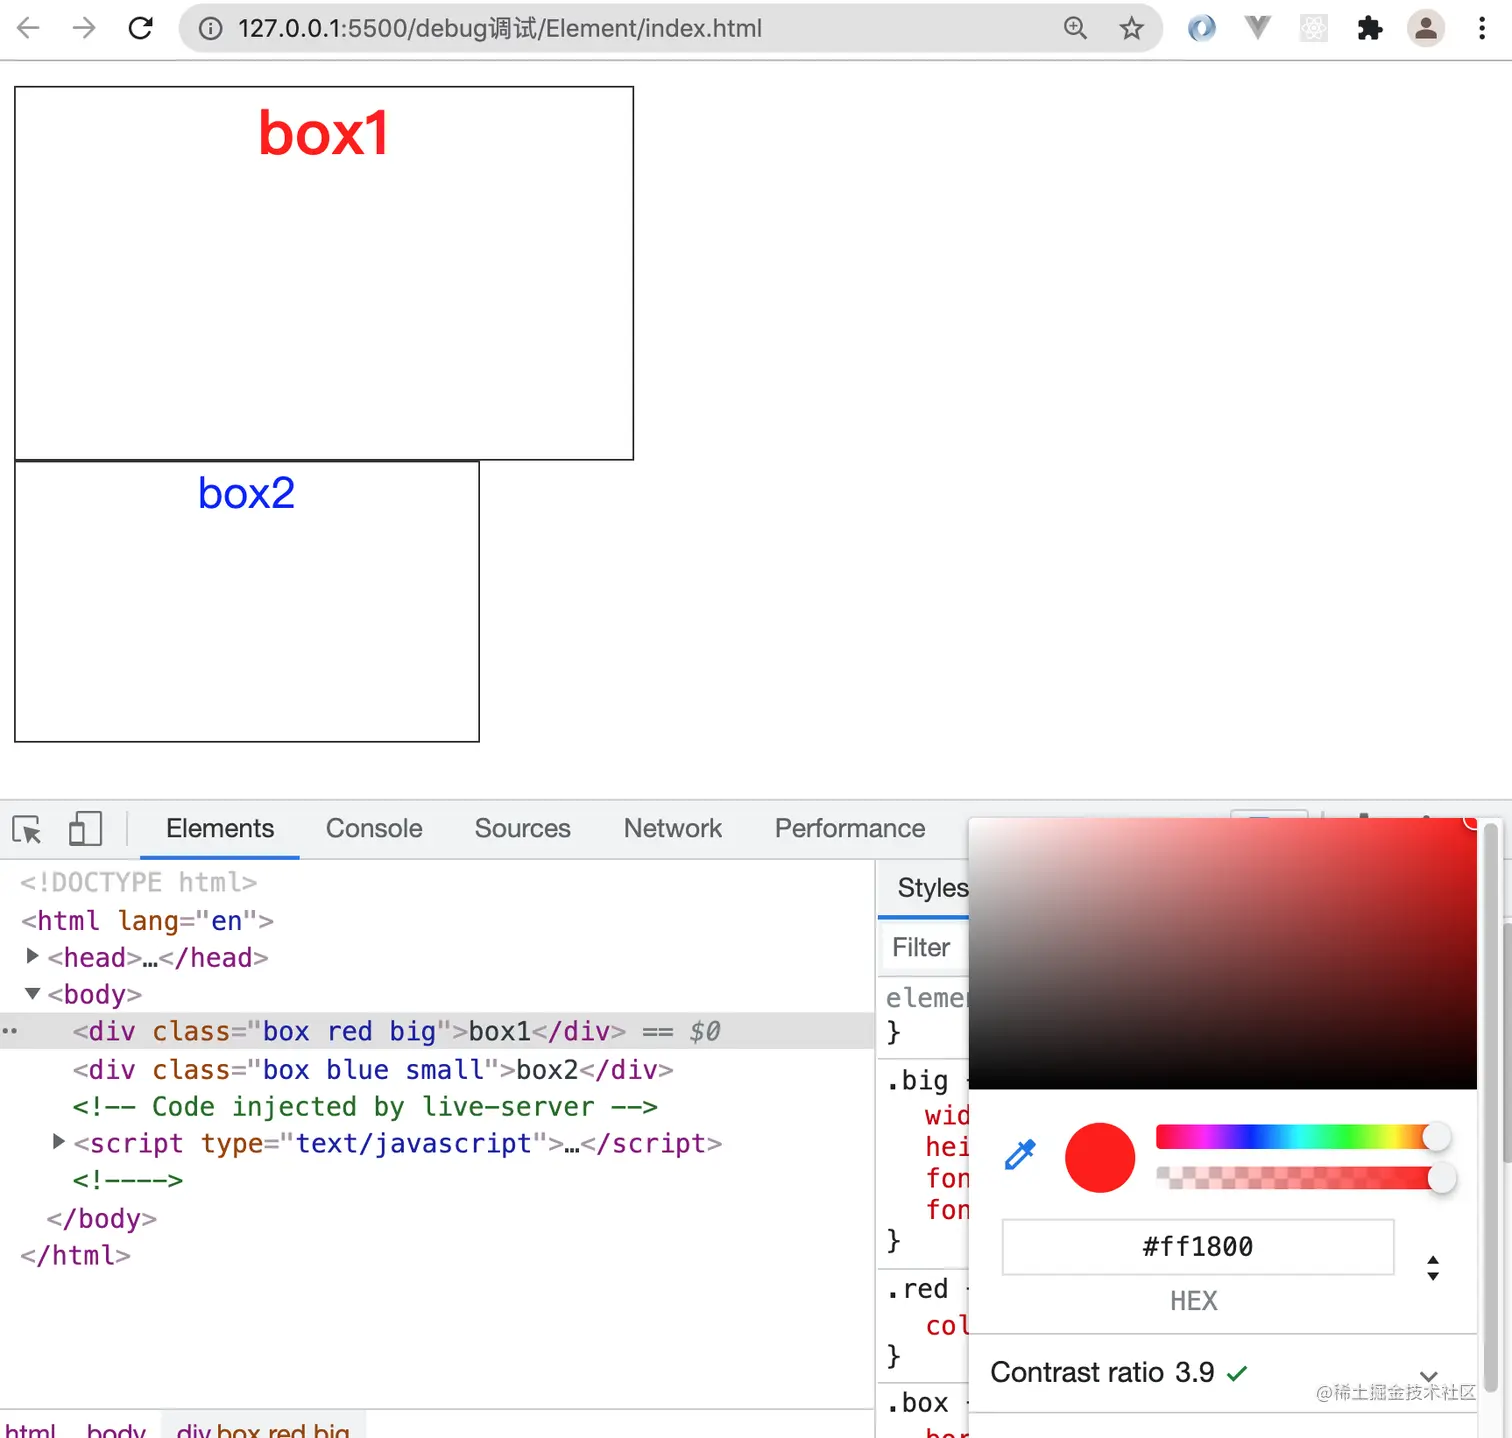Image resolution: width=1512 pixels, height=1438 pixels.
Task: Click the .red selector in Styles
Action: pos(917,1289)
